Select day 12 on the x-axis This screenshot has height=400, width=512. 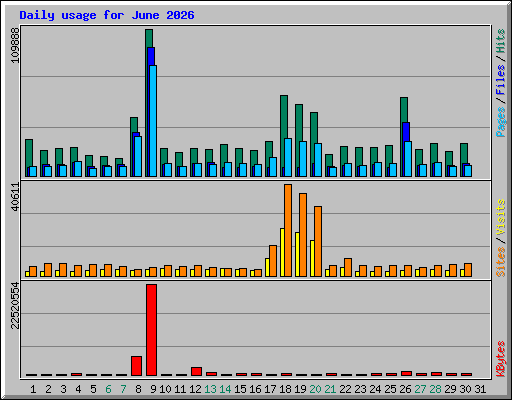click(x=195, y=389)
